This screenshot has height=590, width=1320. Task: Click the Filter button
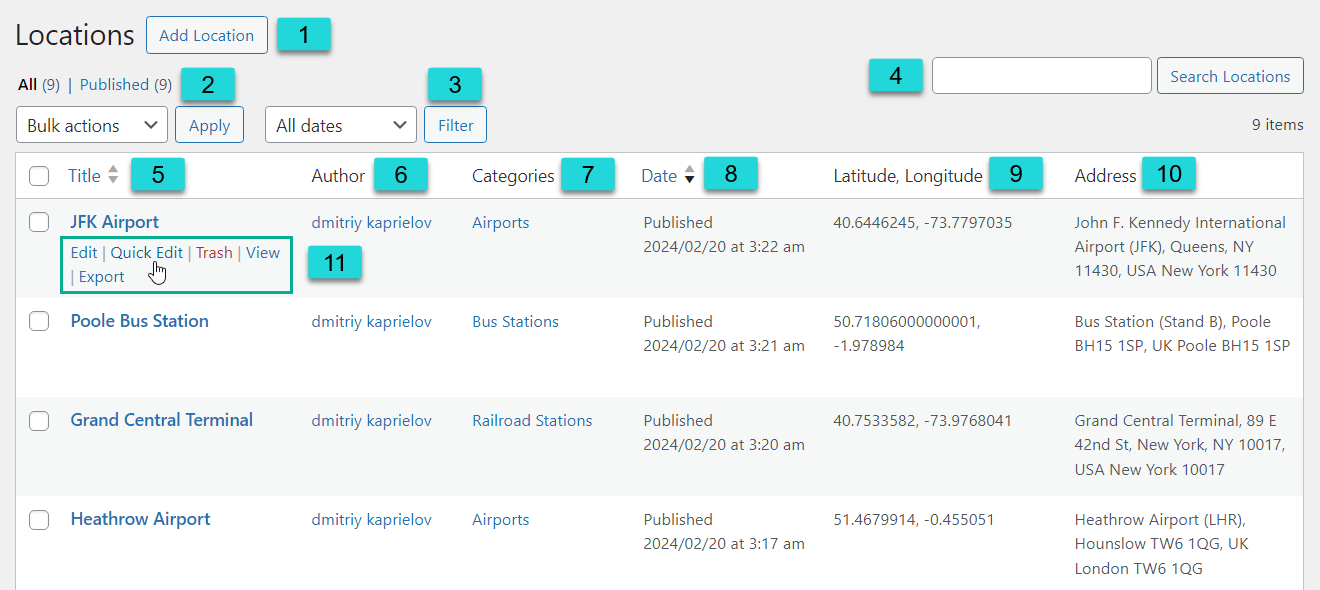tap(456, 125)
